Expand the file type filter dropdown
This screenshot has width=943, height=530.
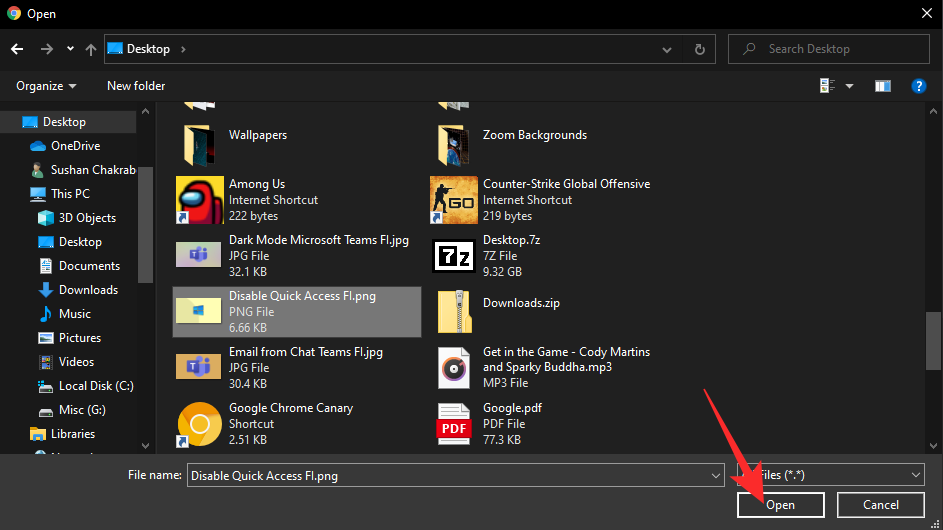point(916,476)
